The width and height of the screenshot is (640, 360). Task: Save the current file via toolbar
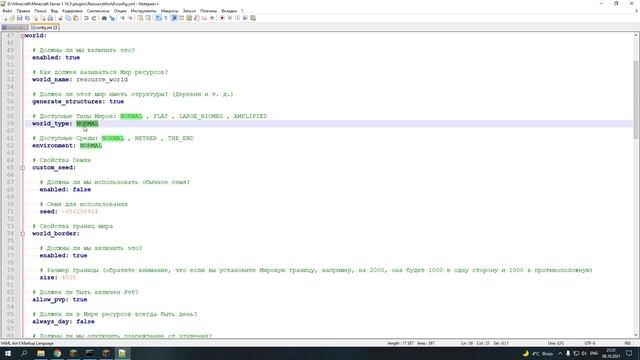point(20,18)
